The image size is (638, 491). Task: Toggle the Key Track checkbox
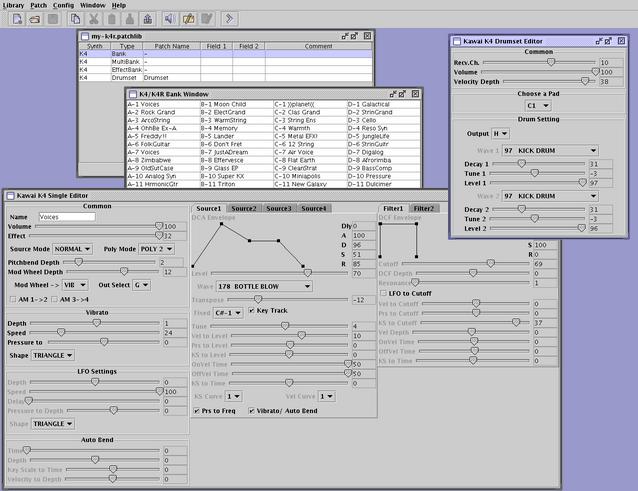coord(252,311)
